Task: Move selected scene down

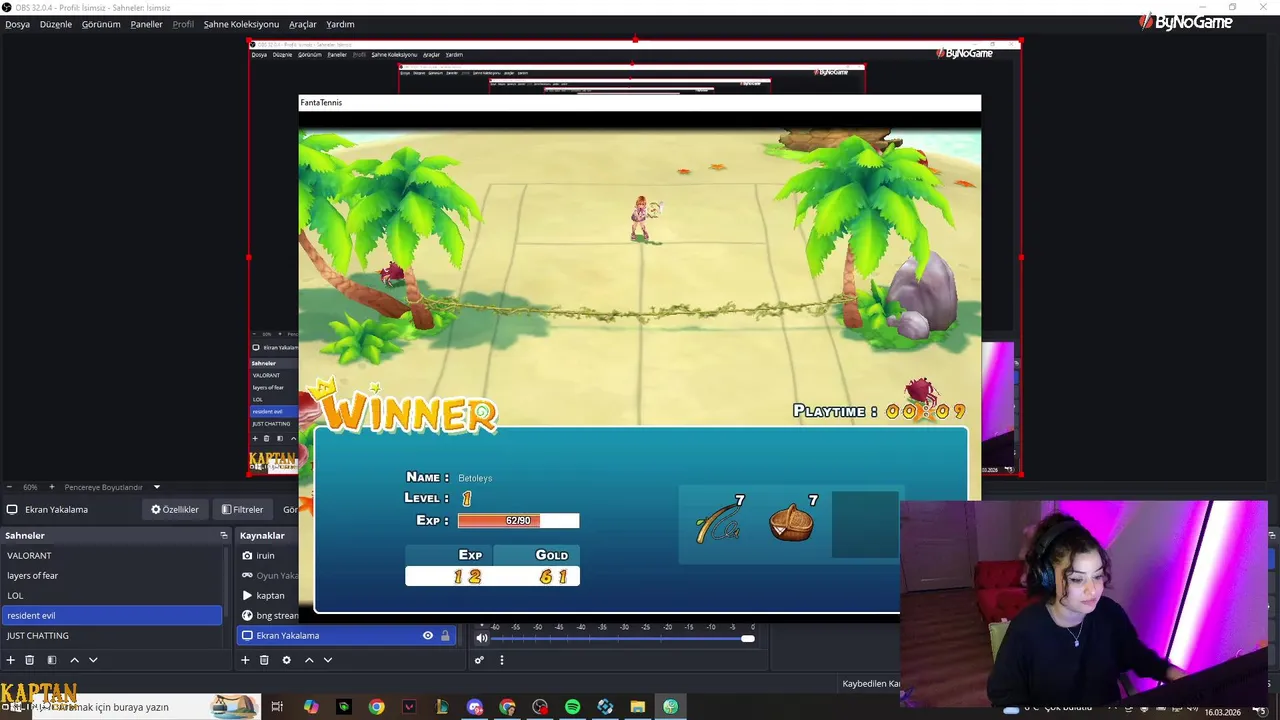Action: point(93,660)
